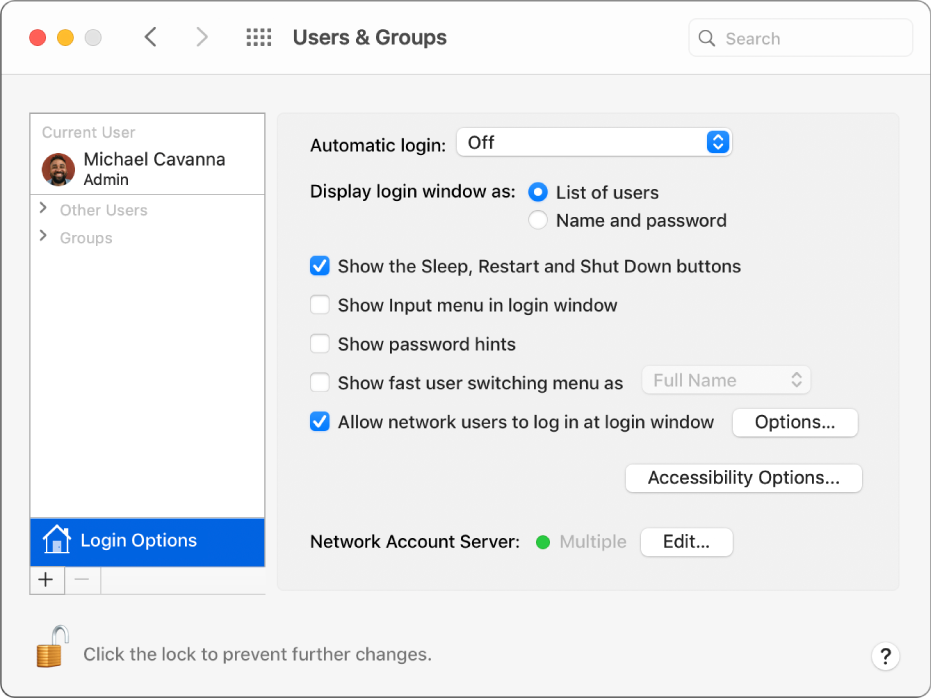Viewport: 931px width, 700px height.
Task: Click the minus icon to remove a user
Action: tap(81, 580)
